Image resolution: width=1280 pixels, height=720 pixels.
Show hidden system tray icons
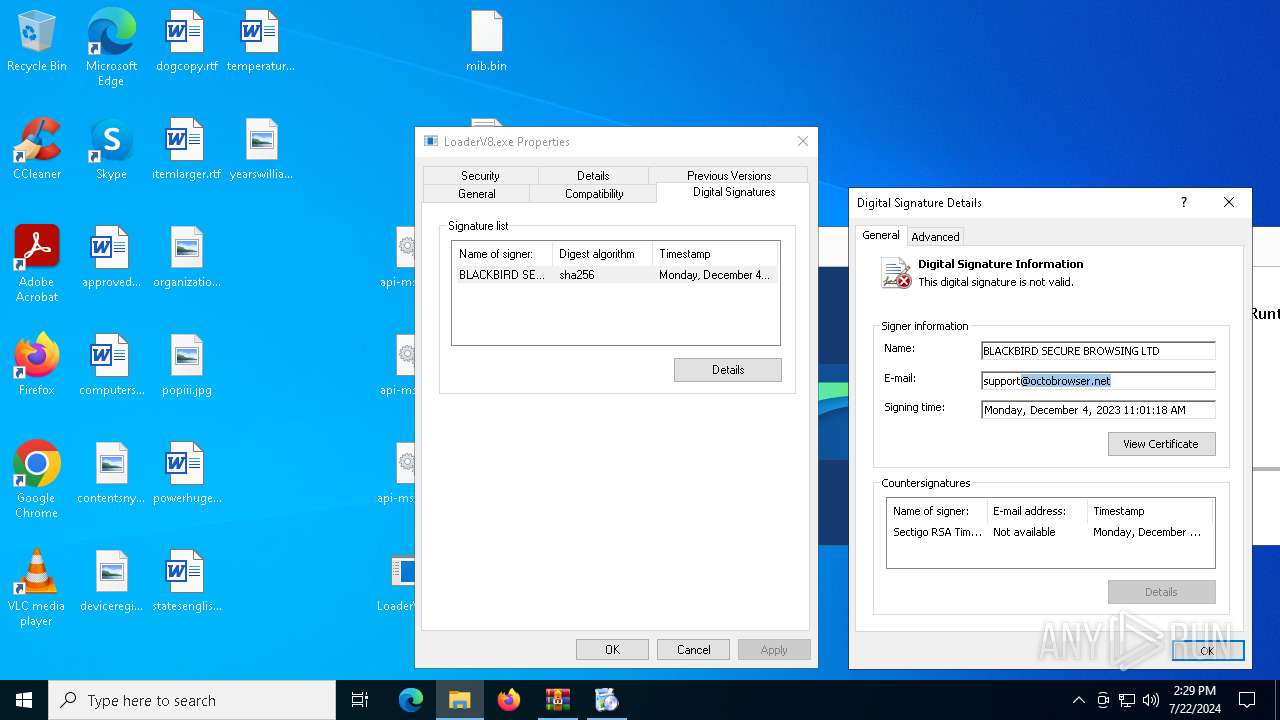(1078, 700)
